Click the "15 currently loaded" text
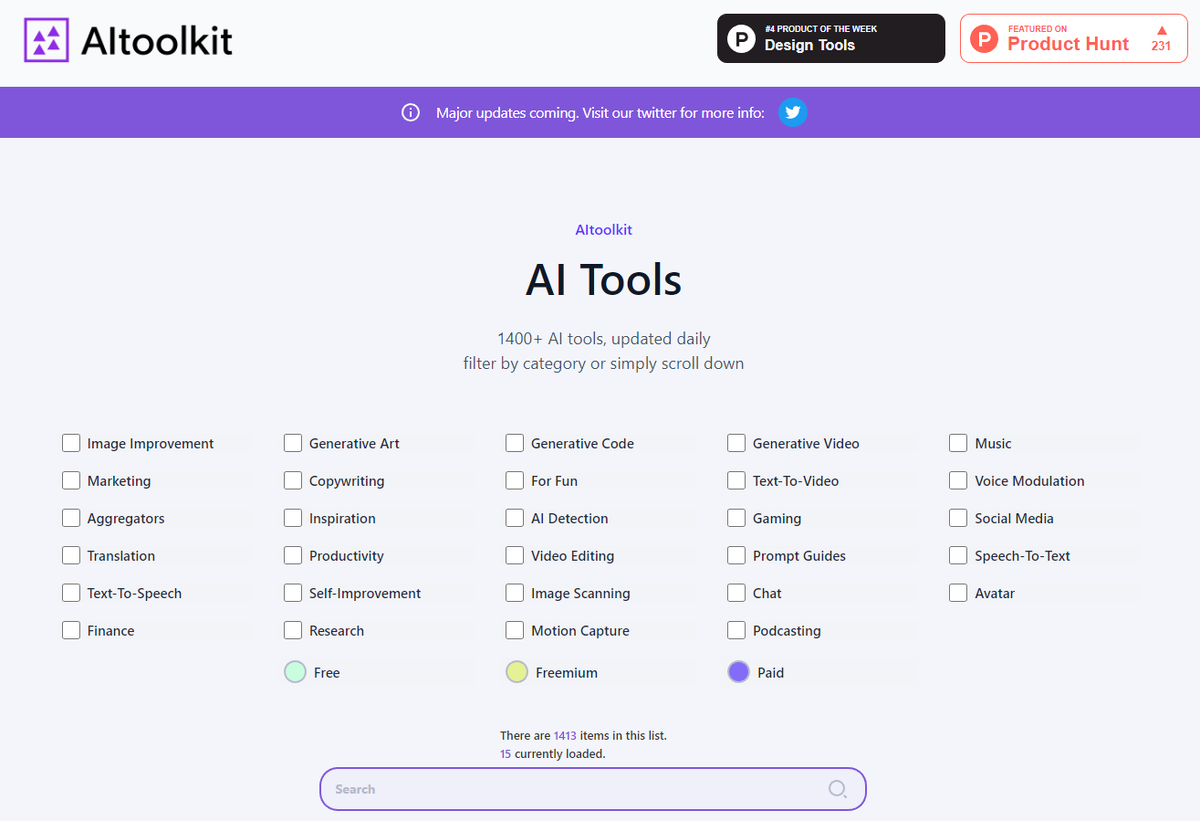Screen dimensions: 1200x821 click(553, 753)
